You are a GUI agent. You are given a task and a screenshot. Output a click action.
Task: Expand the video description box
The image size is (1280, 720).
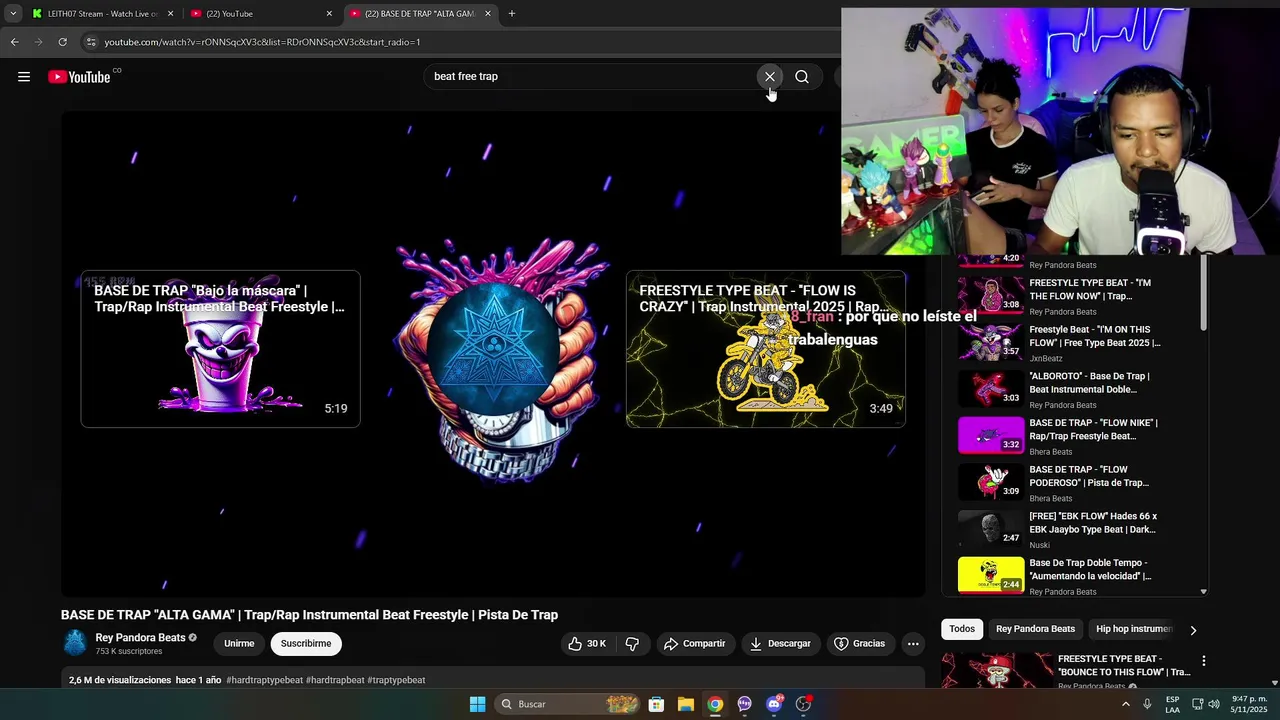[493, 680]
